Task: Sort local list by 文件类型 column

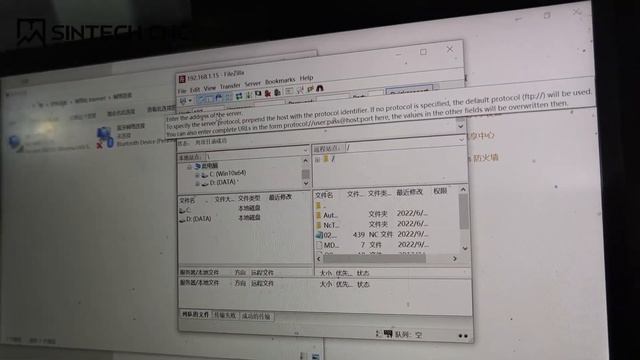Action: coord(249,198)
